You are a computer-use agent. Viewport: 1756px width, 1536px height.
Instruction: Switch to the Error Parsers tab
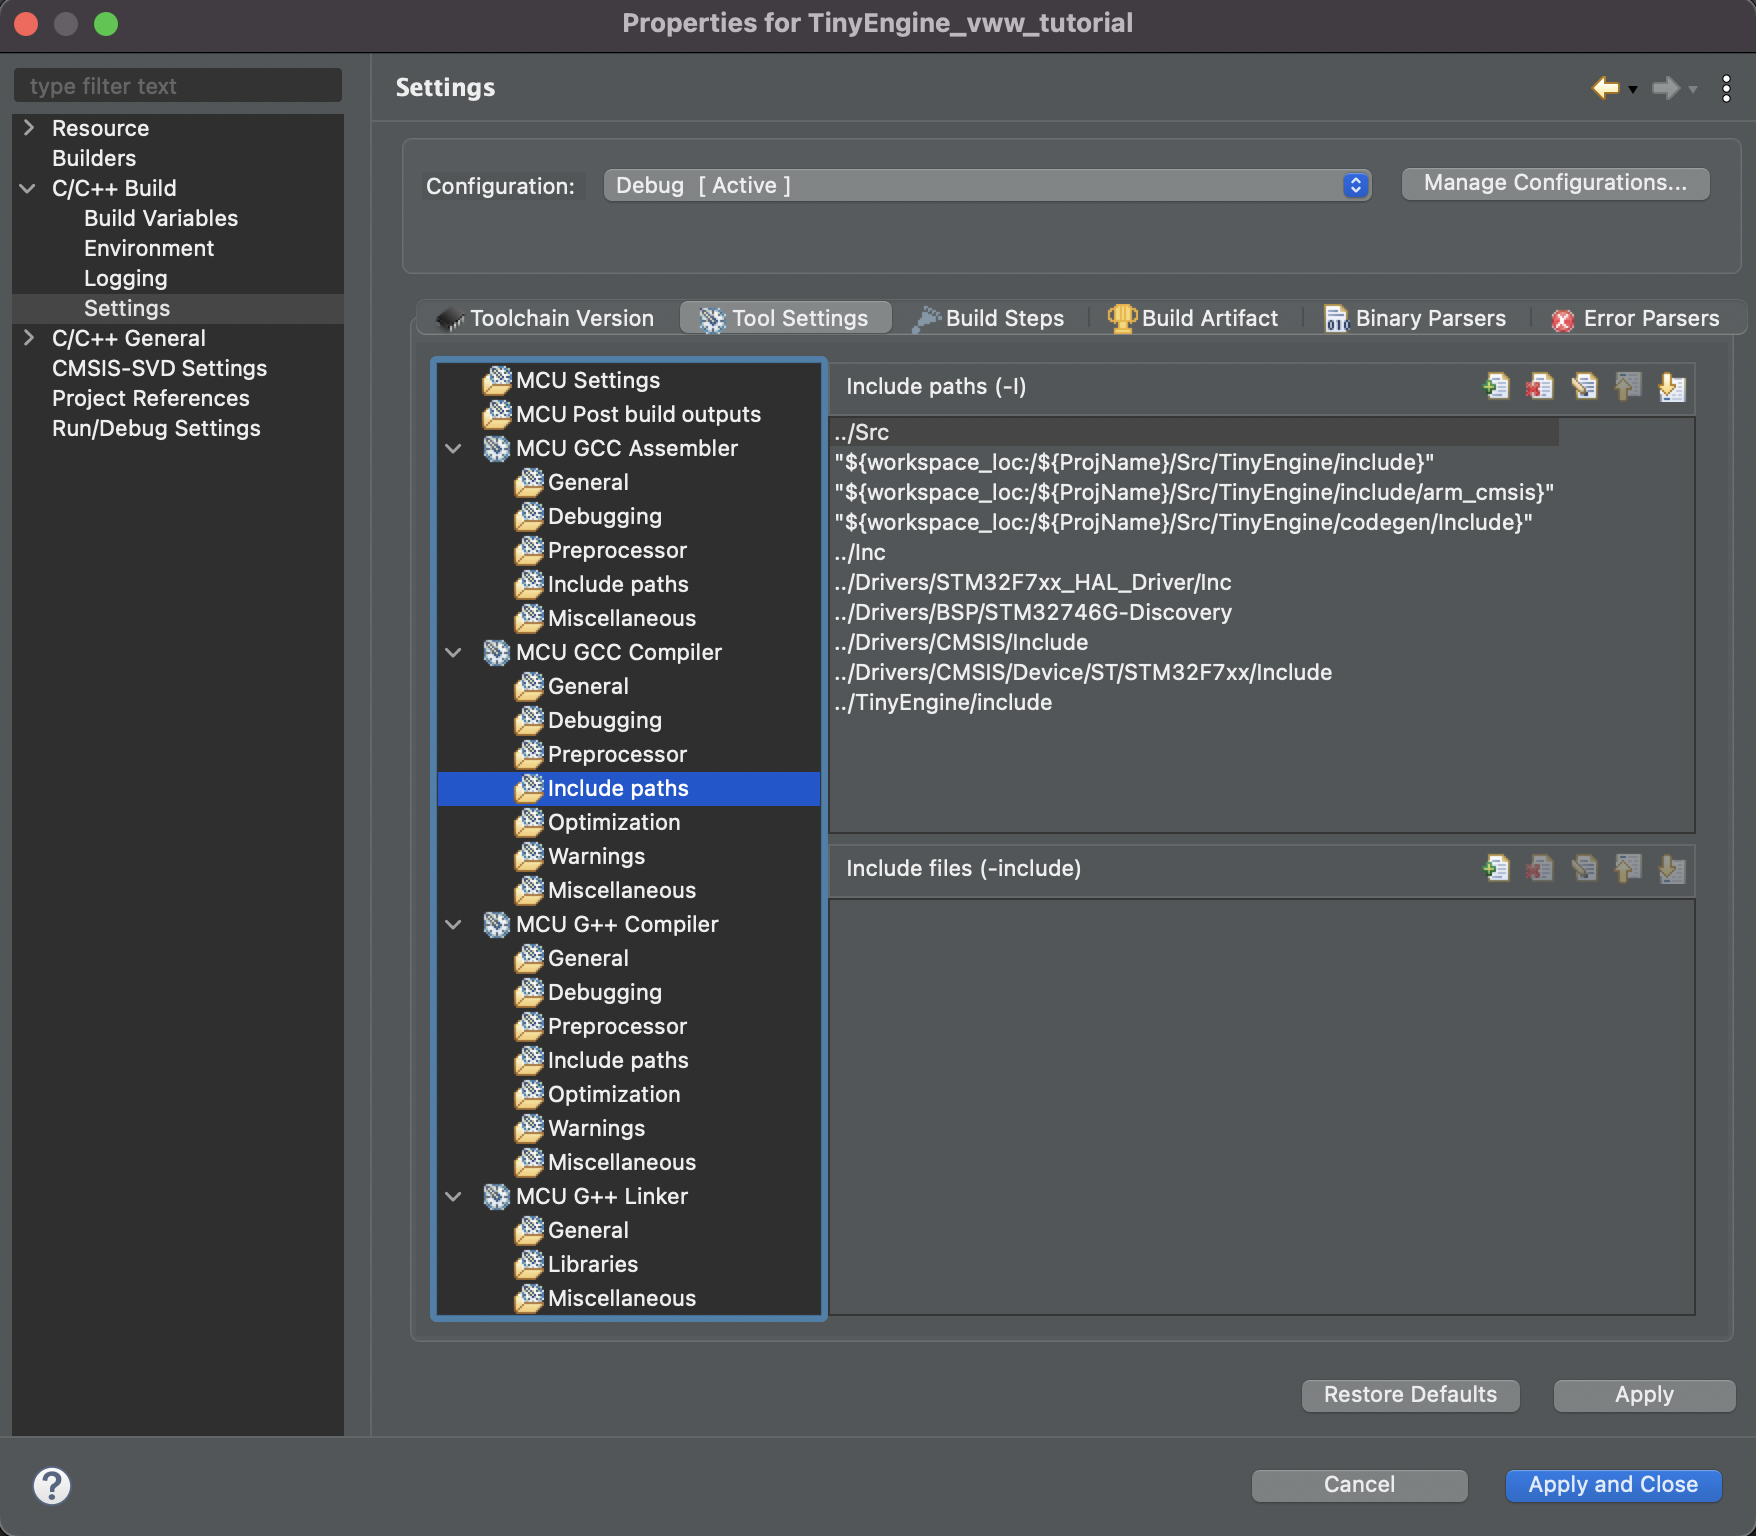(x=1635, y=318)
